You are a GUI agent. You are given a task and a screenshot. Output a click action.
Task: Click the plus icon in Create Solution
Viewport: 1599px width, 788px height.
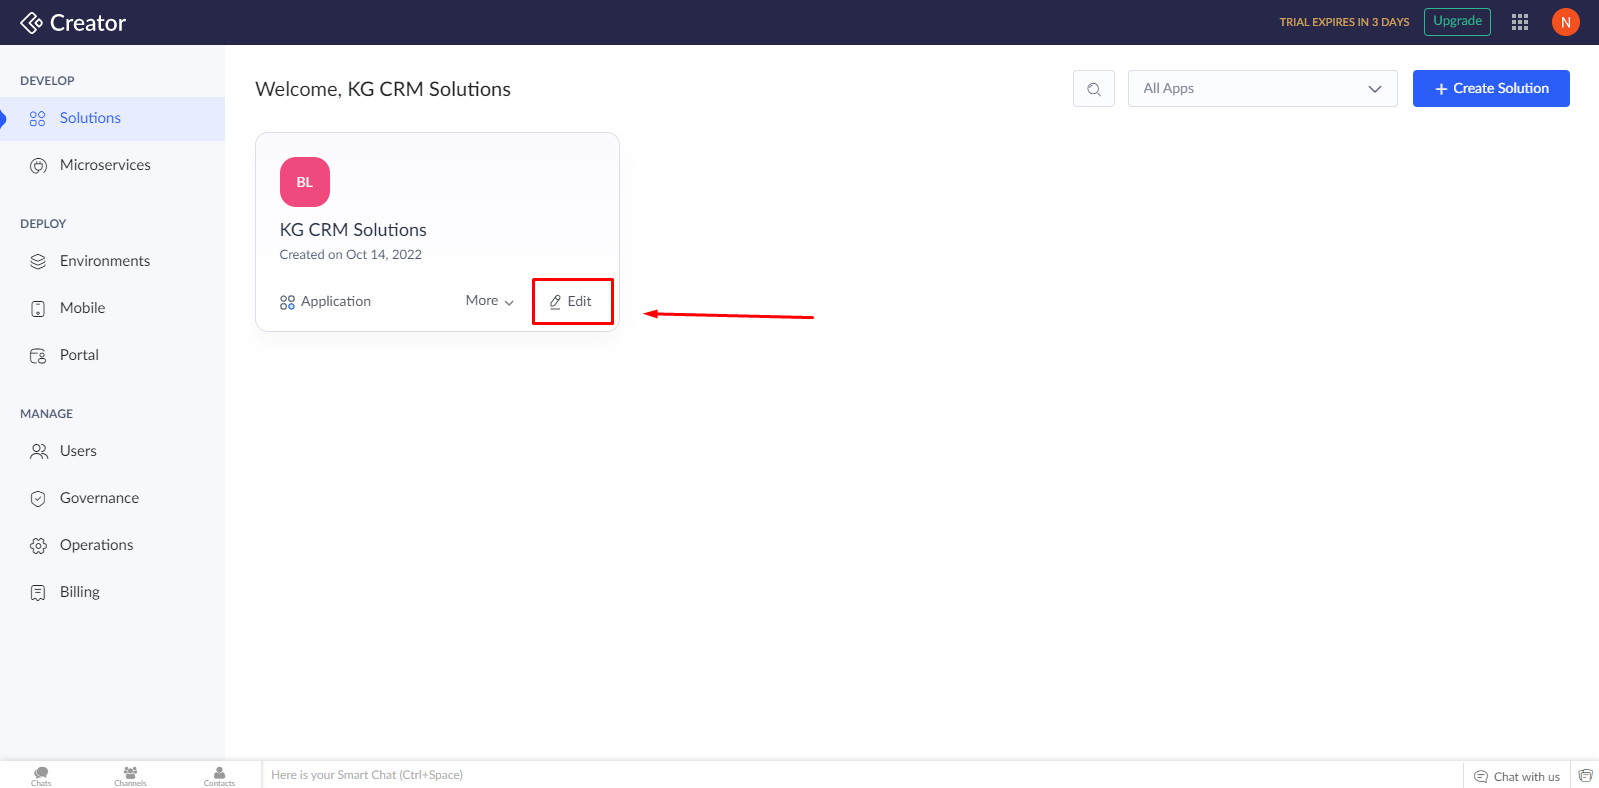[x=1441, y=89]
